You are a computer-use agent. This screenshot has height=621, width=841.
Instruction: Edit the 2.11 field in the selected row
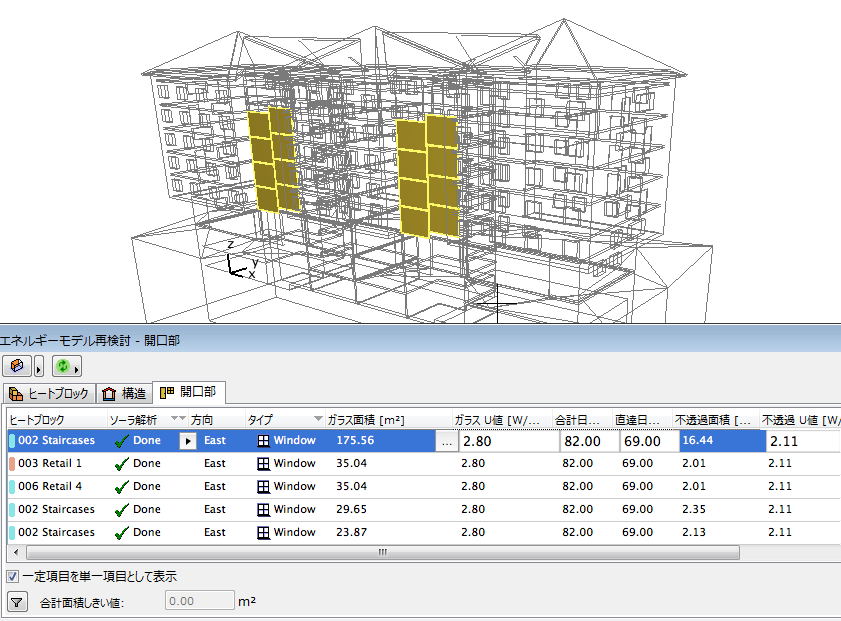pyautogui.click(x=802, y=441)
